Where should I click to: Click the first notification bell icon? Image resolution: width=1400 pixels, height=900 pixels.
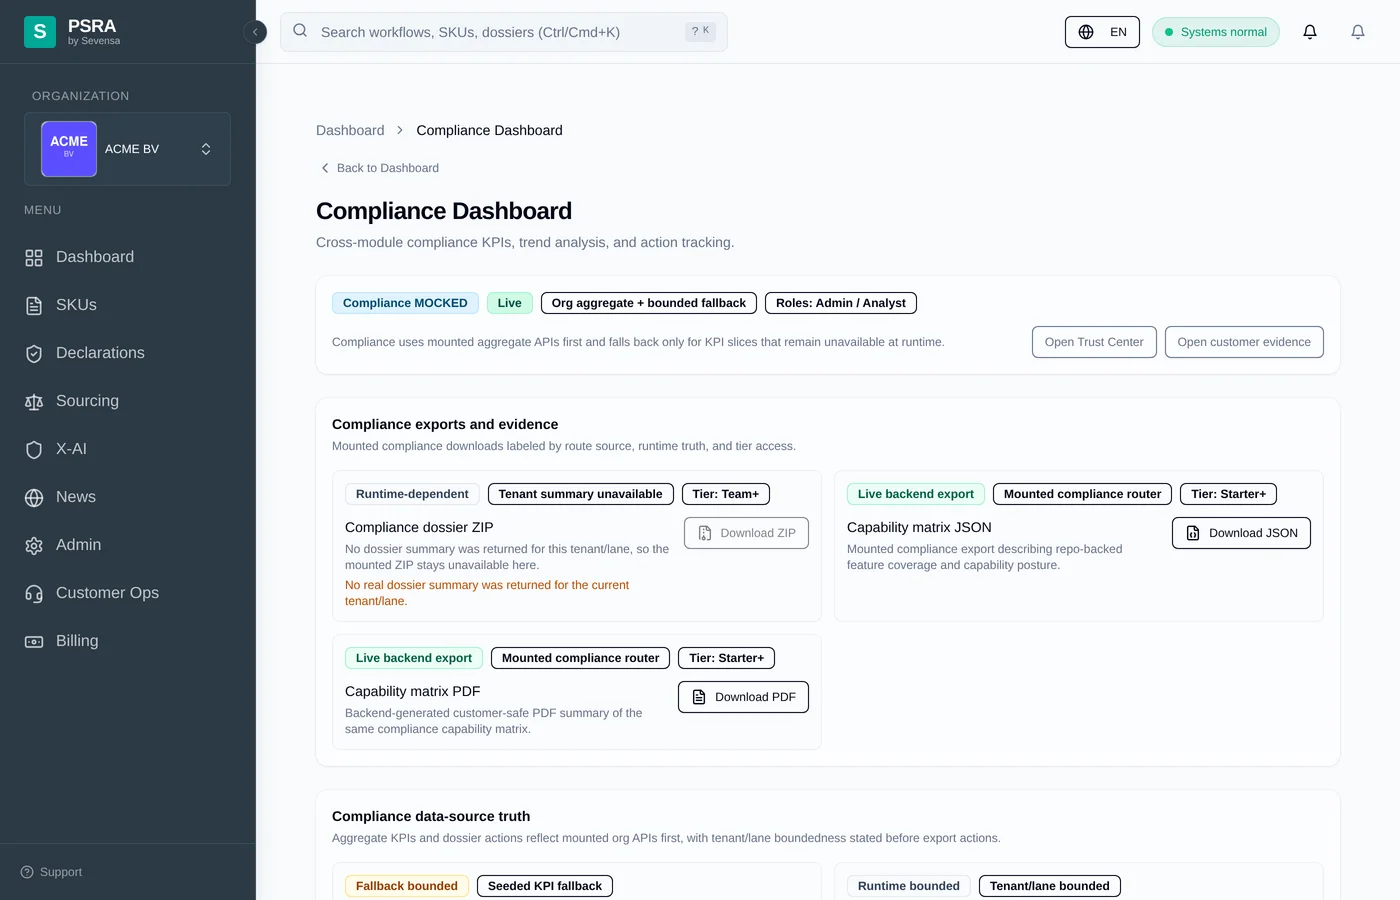1310,32
